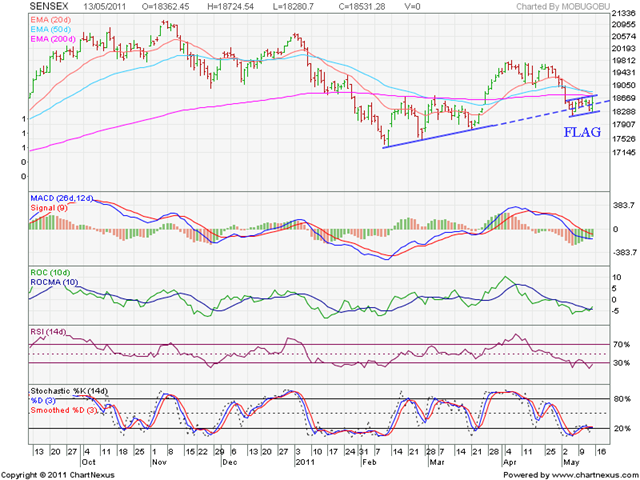Click the 18669 price axis label
This screenshot has width=640, height=480.
(623, 98)
